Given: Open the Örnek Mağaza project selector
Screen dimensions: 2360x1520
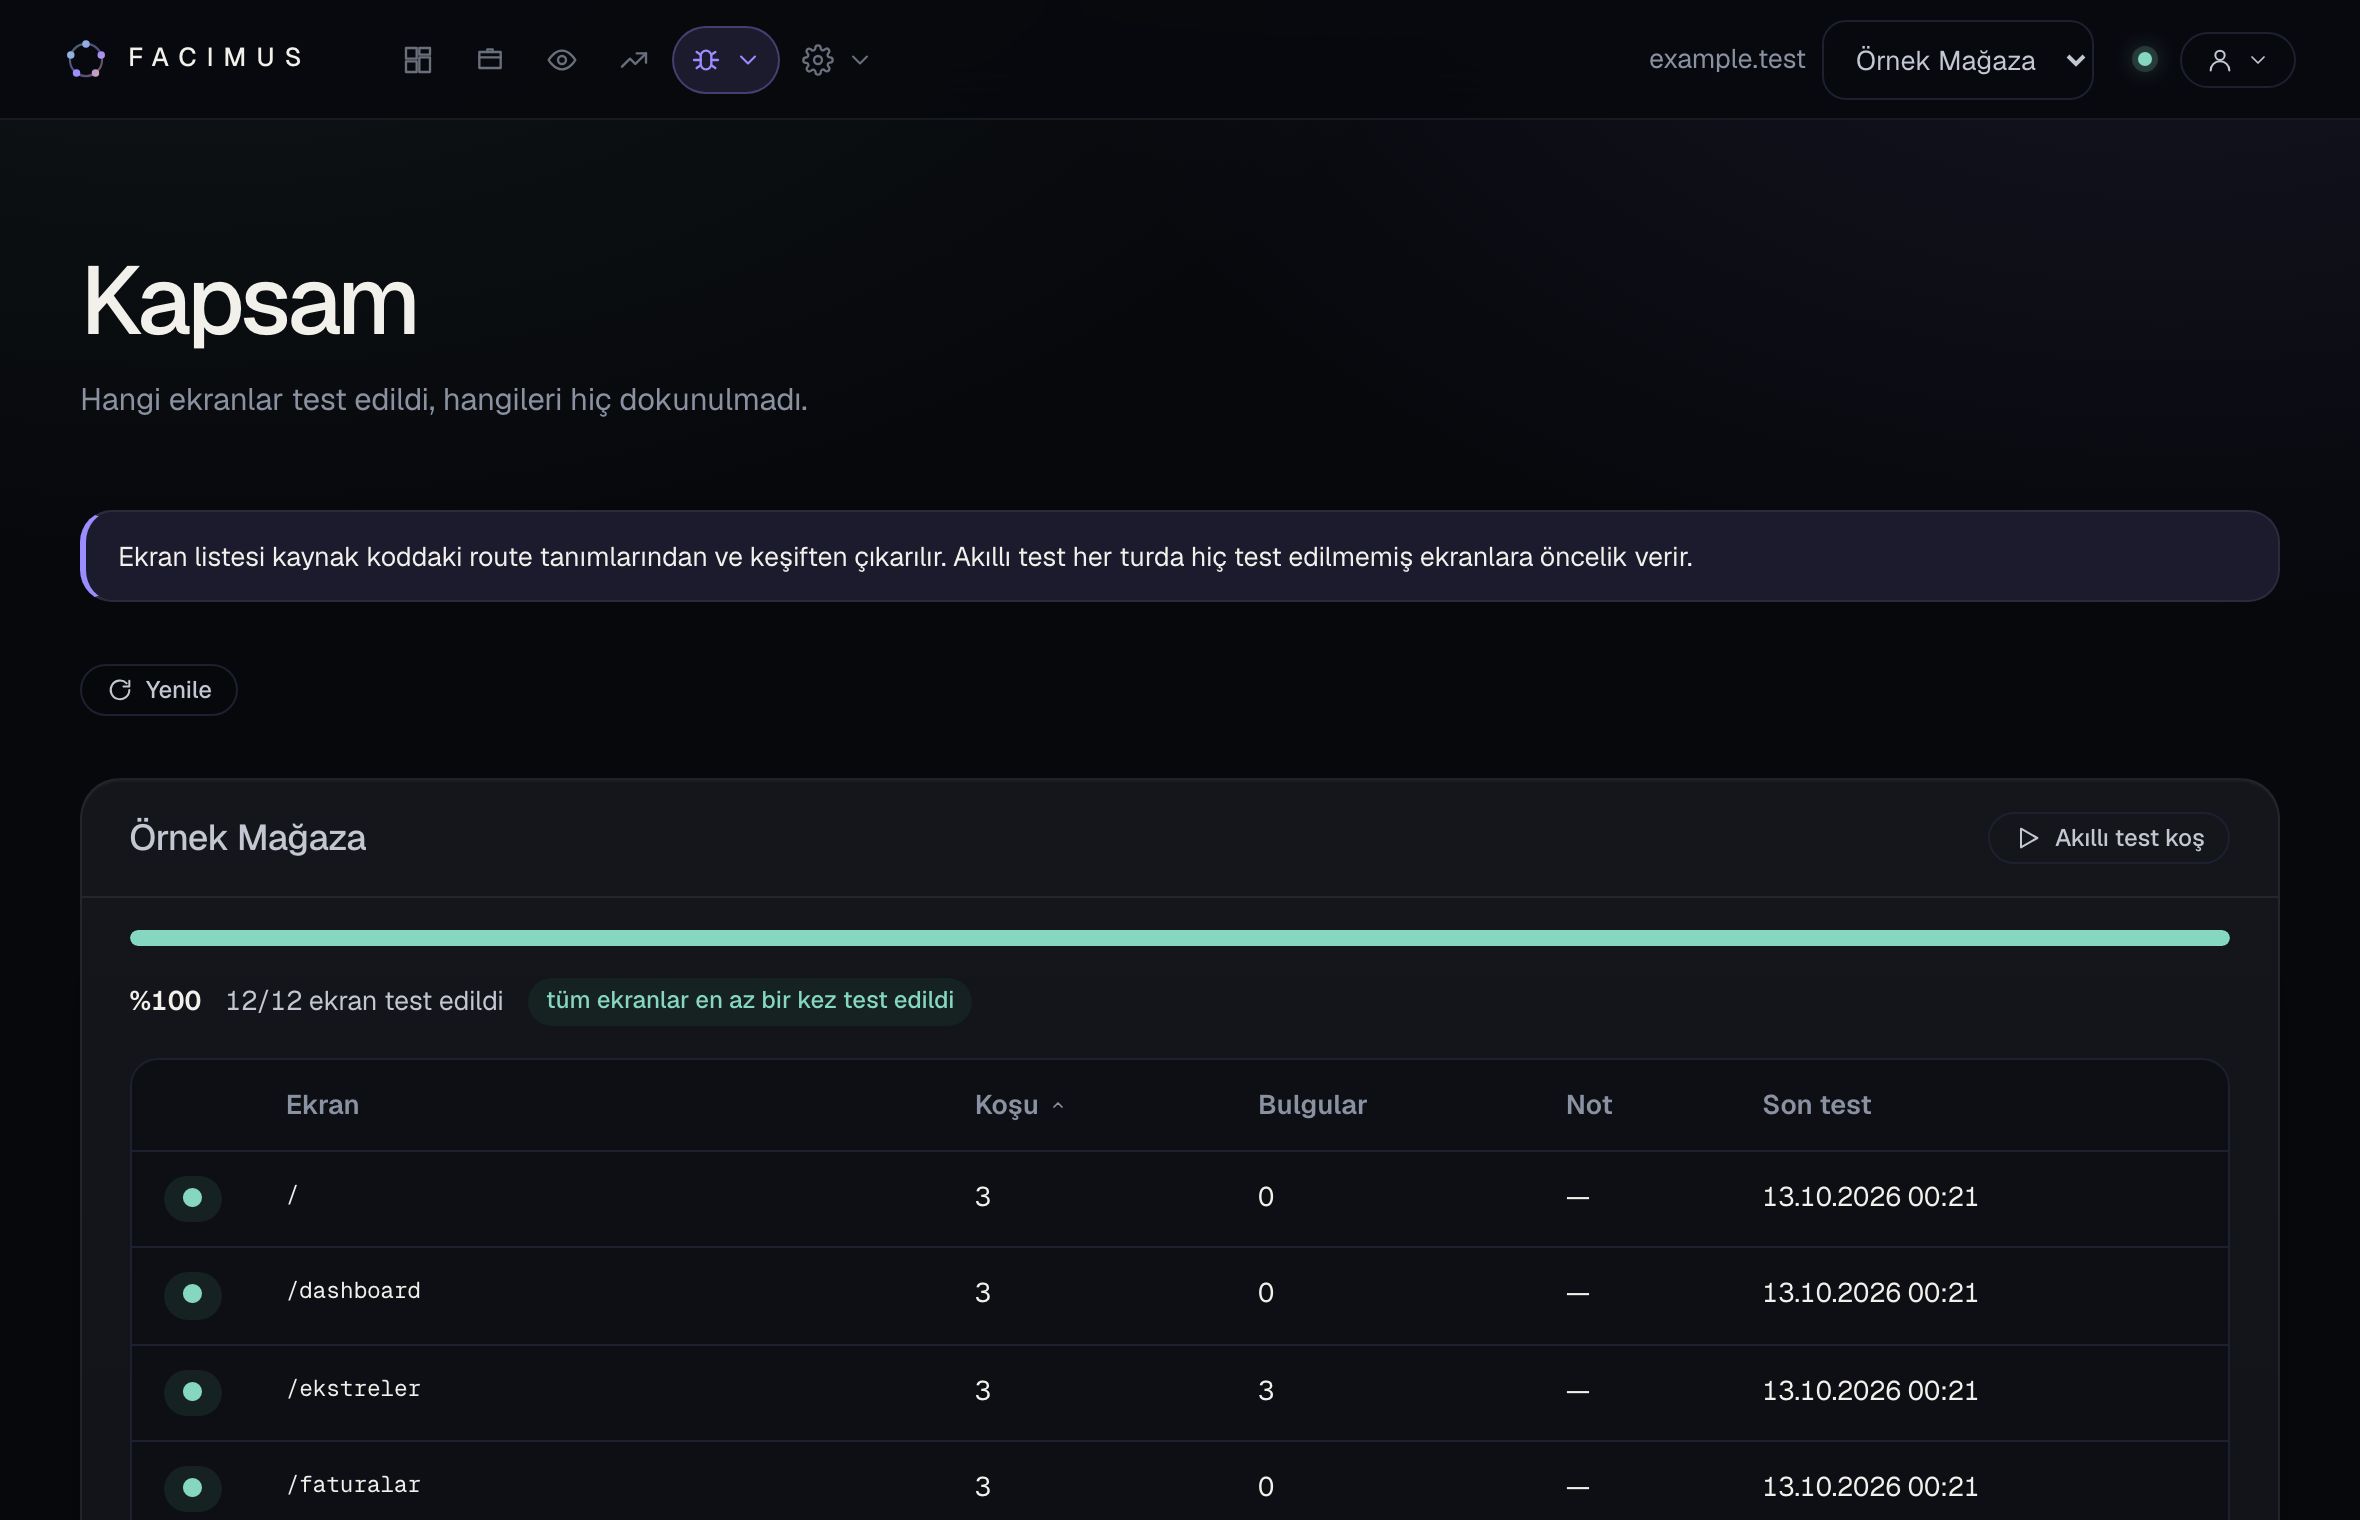Looking at the screenshot, I should point(1957,60).
